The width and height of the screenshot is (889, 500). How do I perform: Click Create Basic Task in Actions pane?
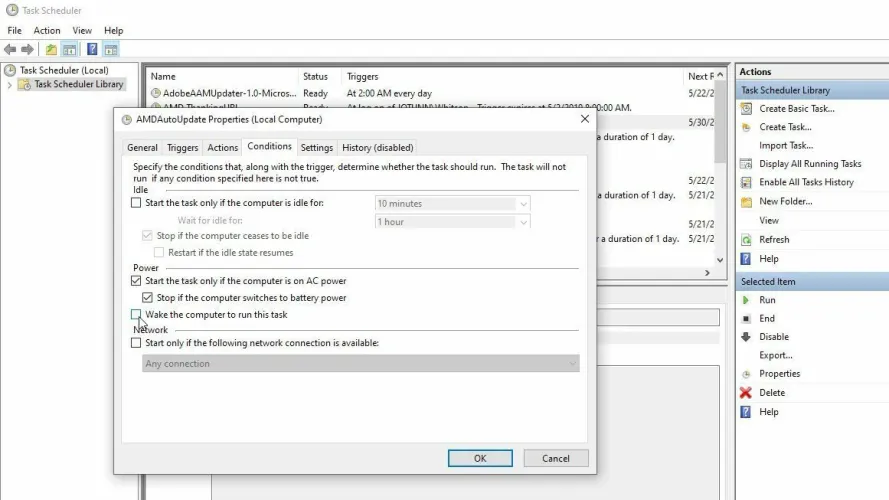(x=796, y=109)
